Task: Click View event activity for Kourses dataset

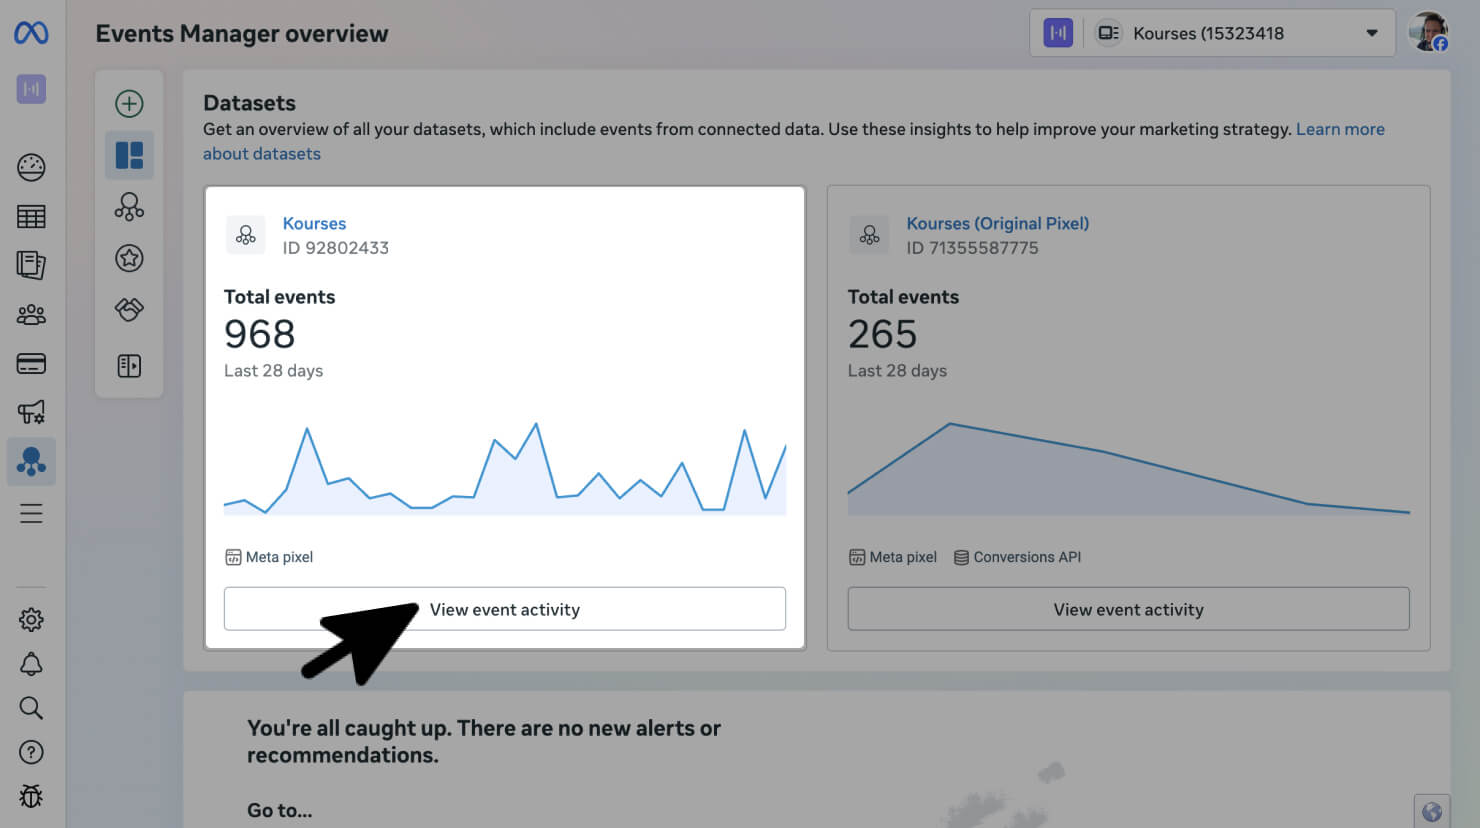Action: 504,609
